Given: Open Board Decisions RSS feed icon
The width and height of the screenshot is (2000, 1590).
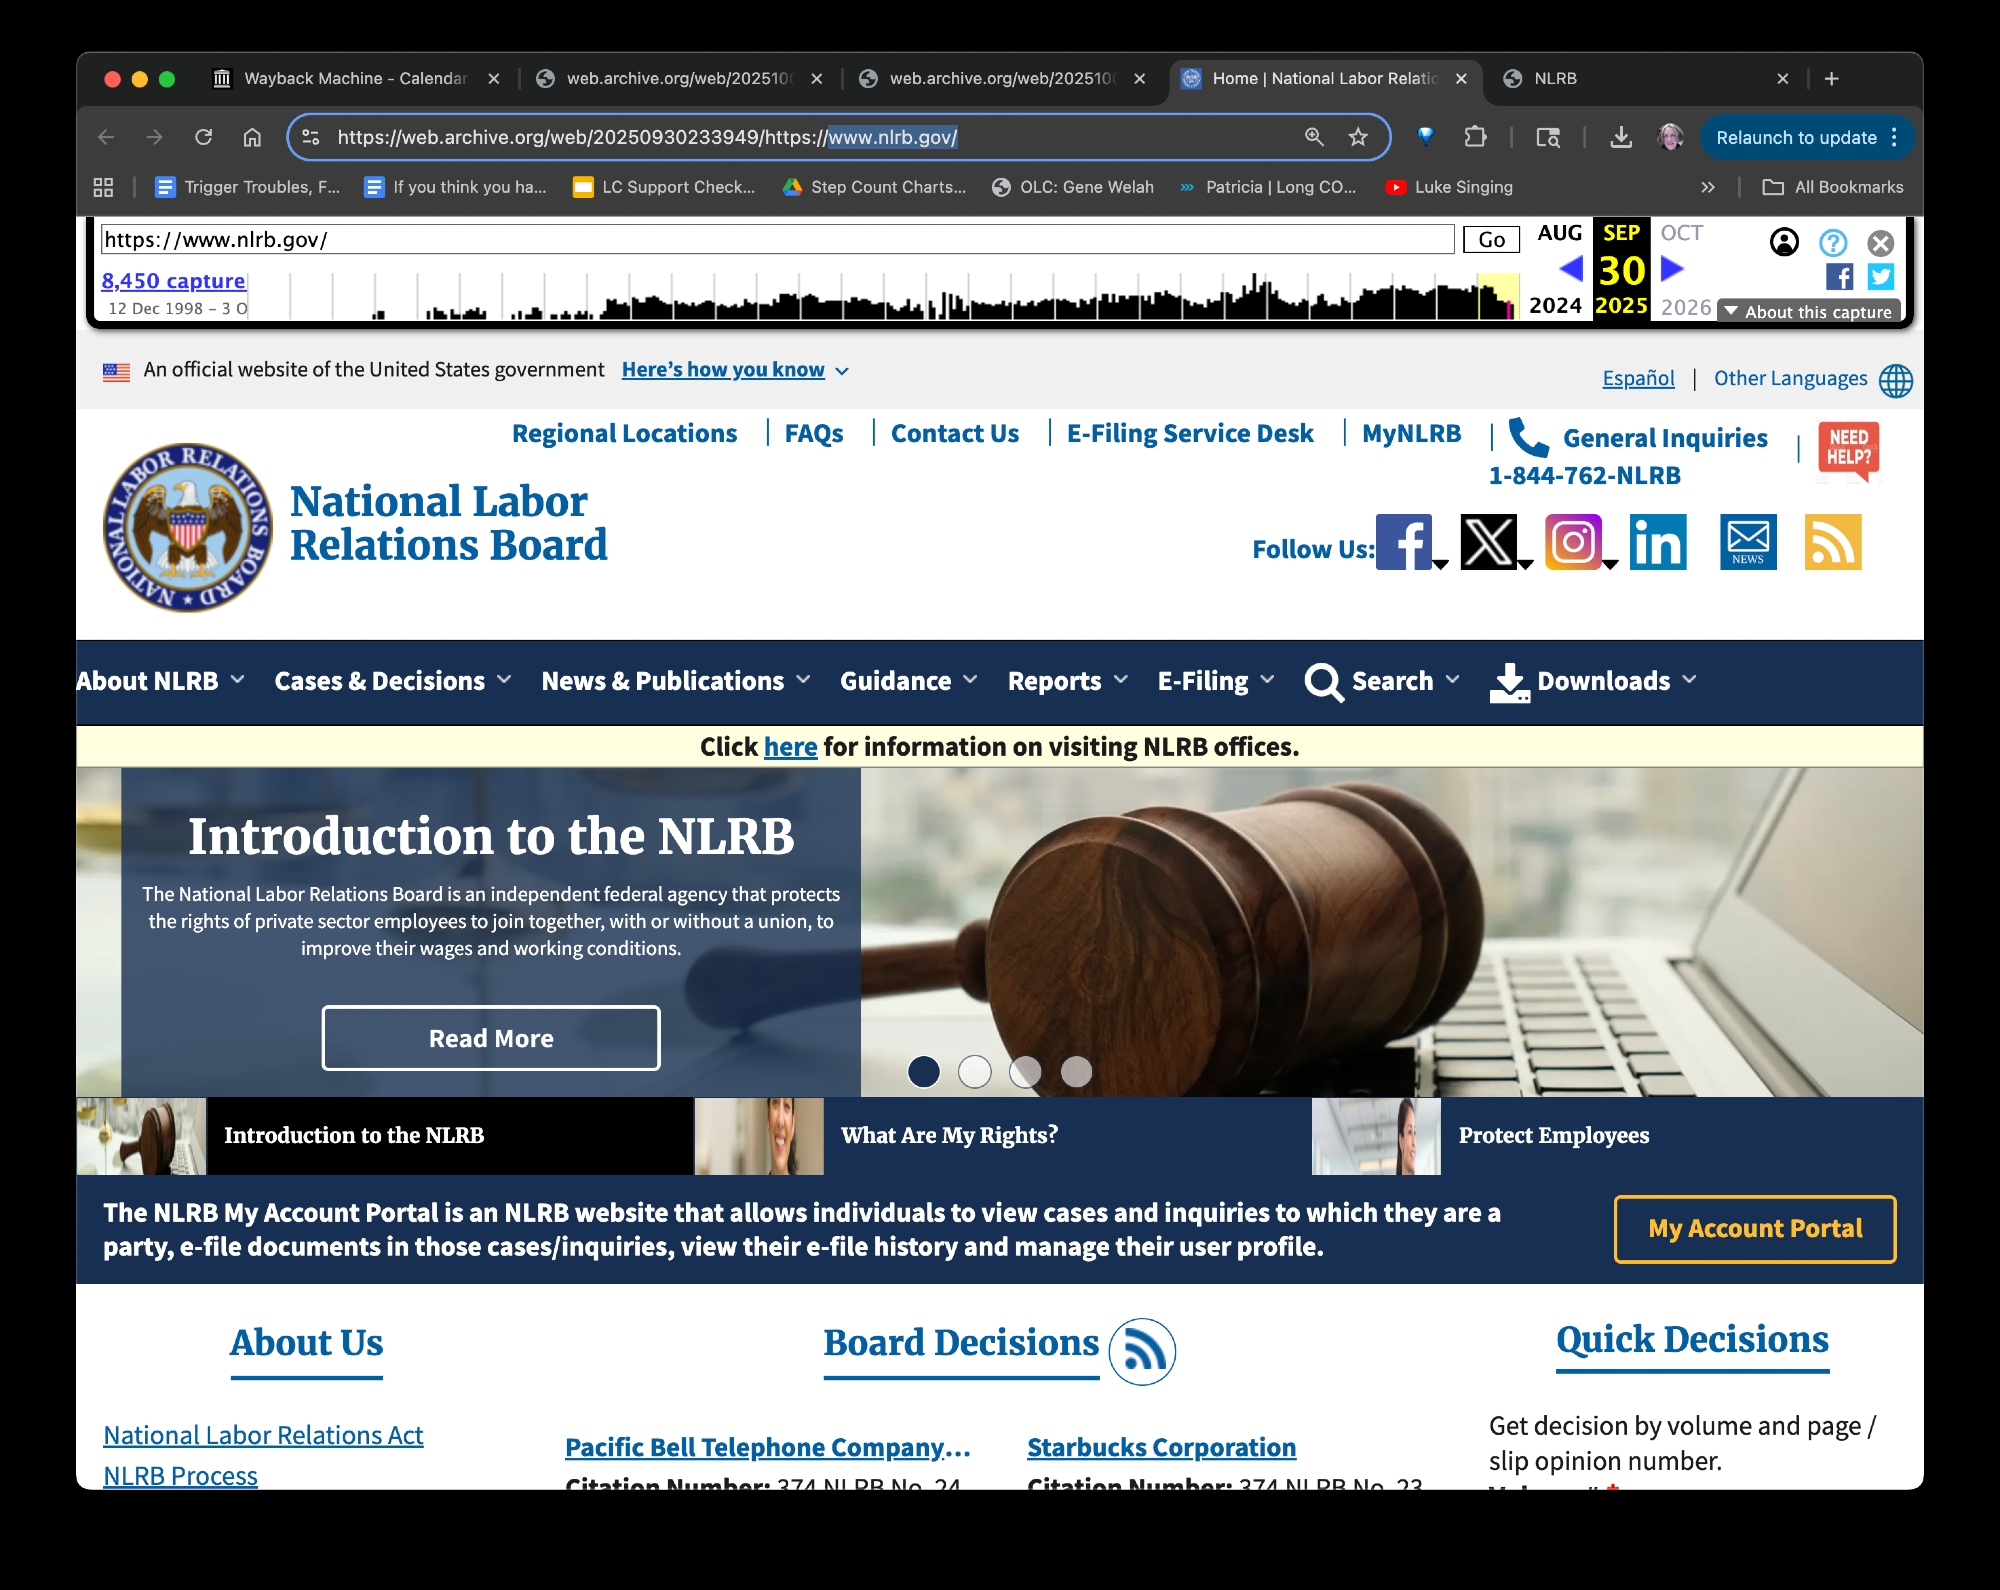Looking at the screenshot, I should point(1142,1352).
